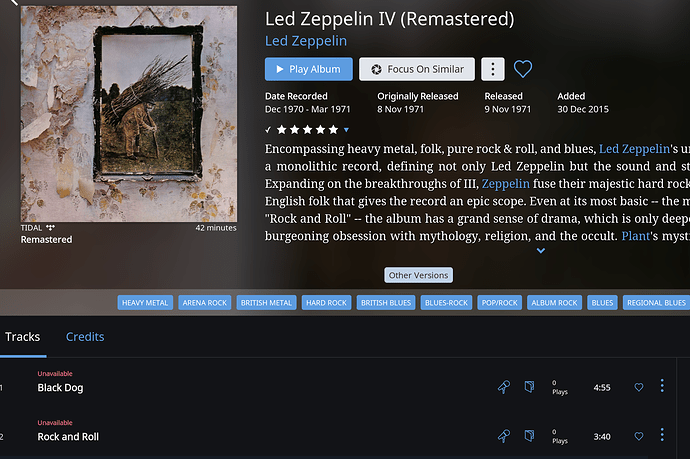Open three-dot menu for Black Dog track
Screen dimensions: 690x459
pos(662,386)
